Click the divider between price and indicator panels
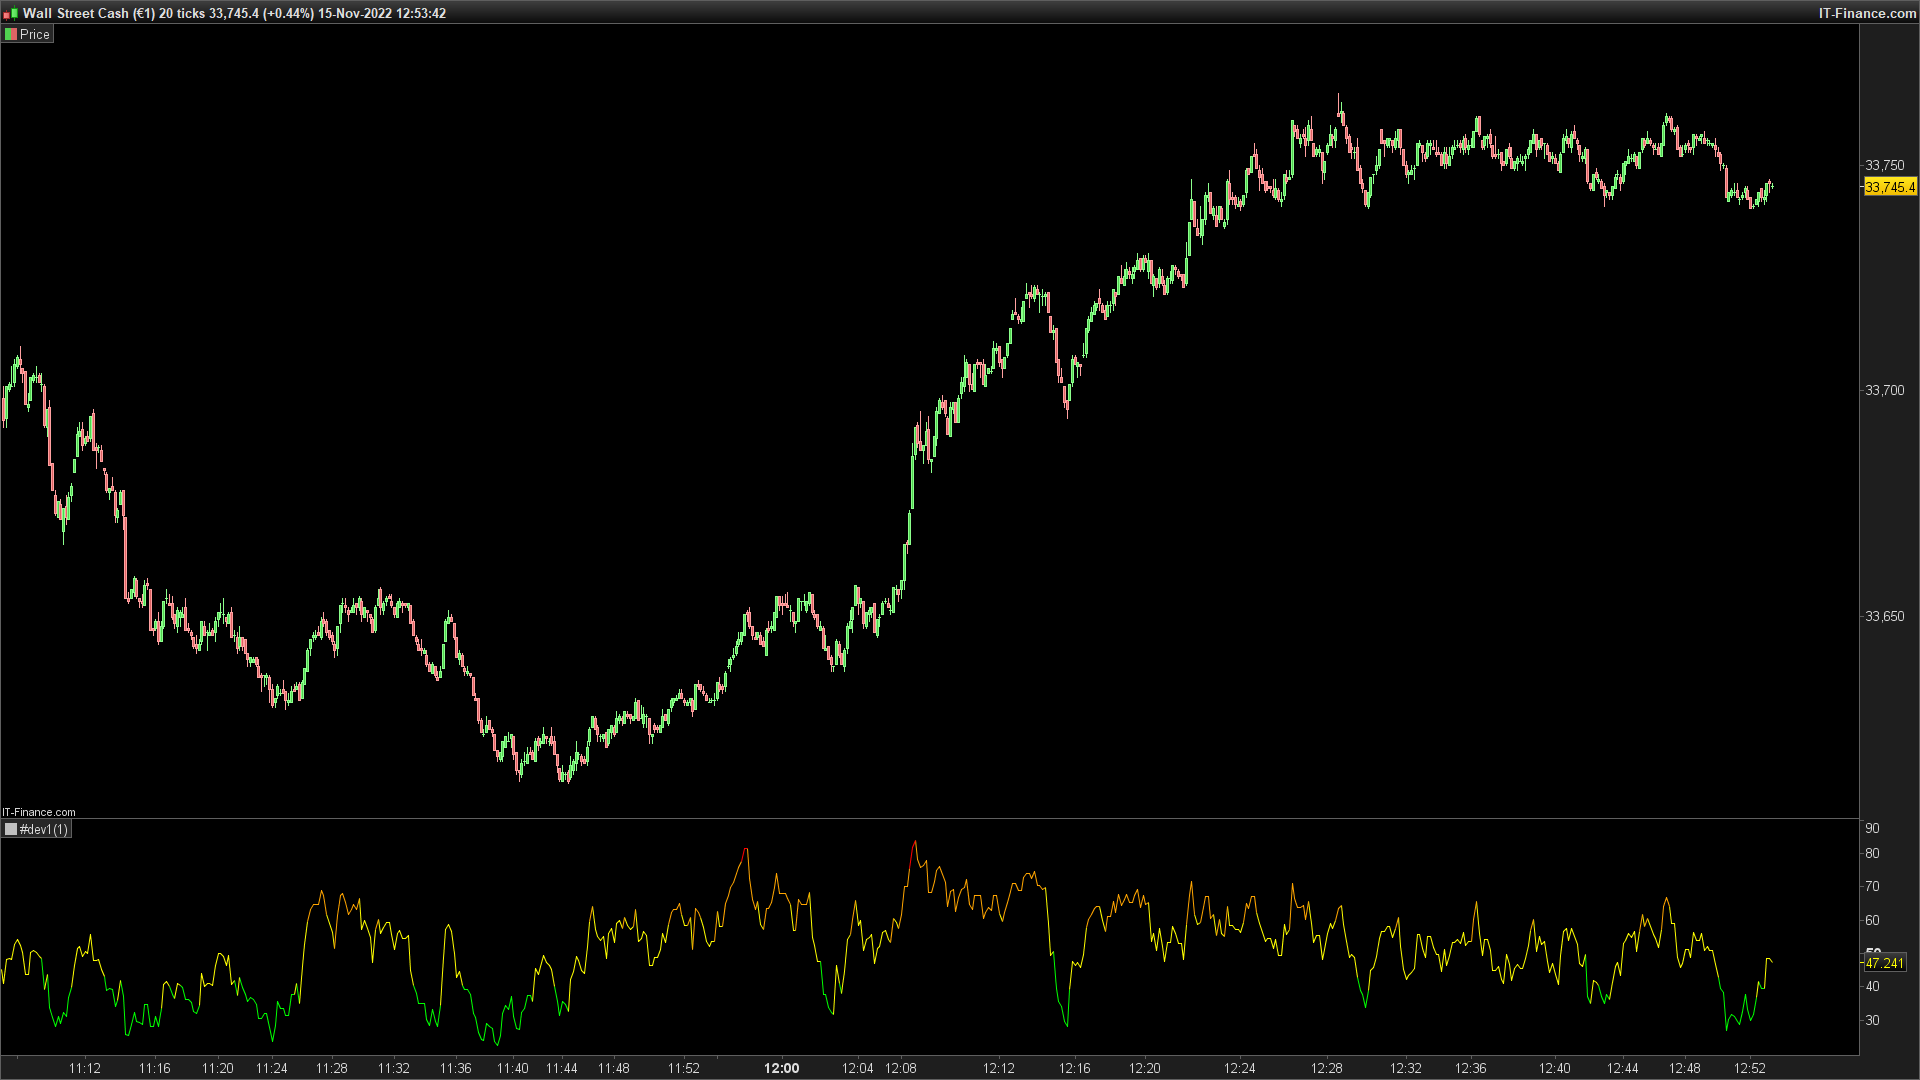The height and width of the screenshot is (1080, 1920). tap(930, 819)
